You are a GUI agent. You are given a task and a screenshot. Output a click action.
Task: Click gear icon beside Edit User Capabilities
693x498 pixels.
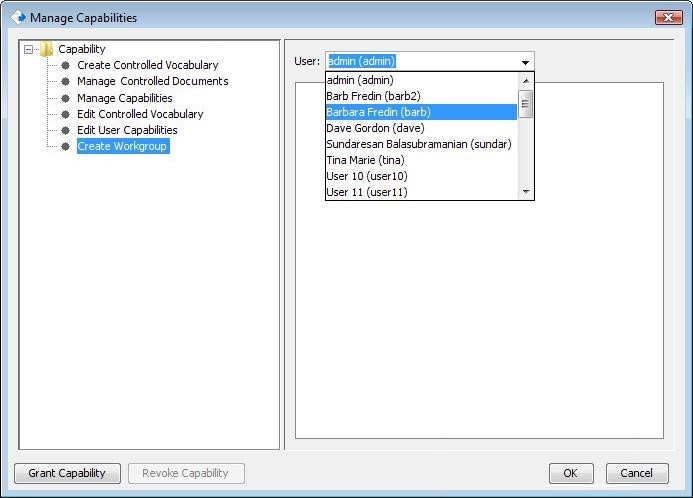(66, 130)
